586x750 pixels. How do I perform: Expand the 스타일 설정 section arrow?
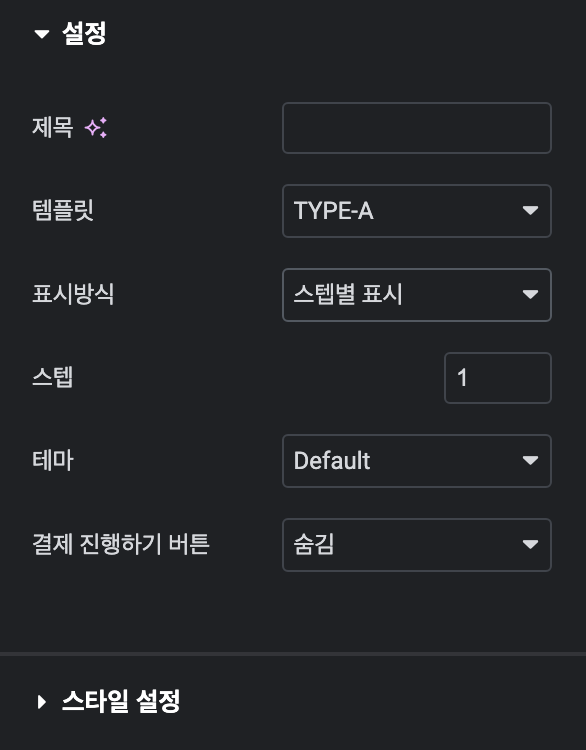(x=42, y=702)
